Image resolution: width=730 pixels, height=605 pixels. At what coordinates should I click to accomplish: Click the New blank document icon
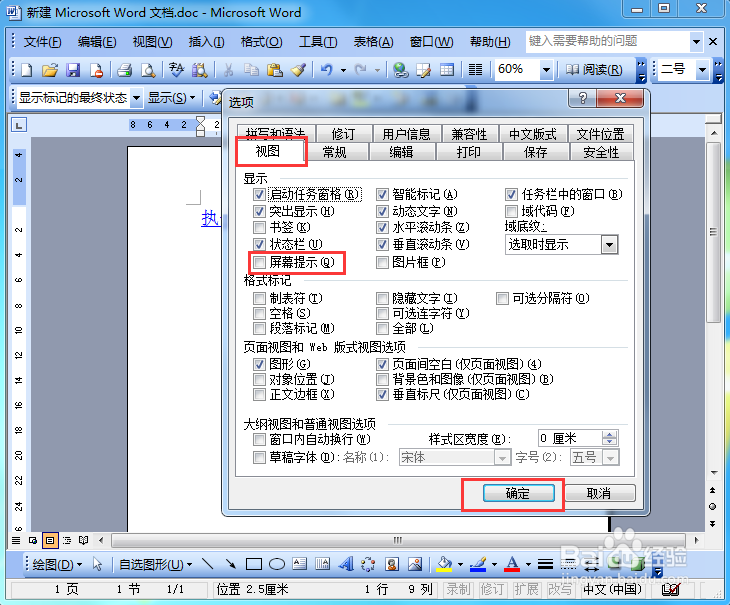point(27,70)
